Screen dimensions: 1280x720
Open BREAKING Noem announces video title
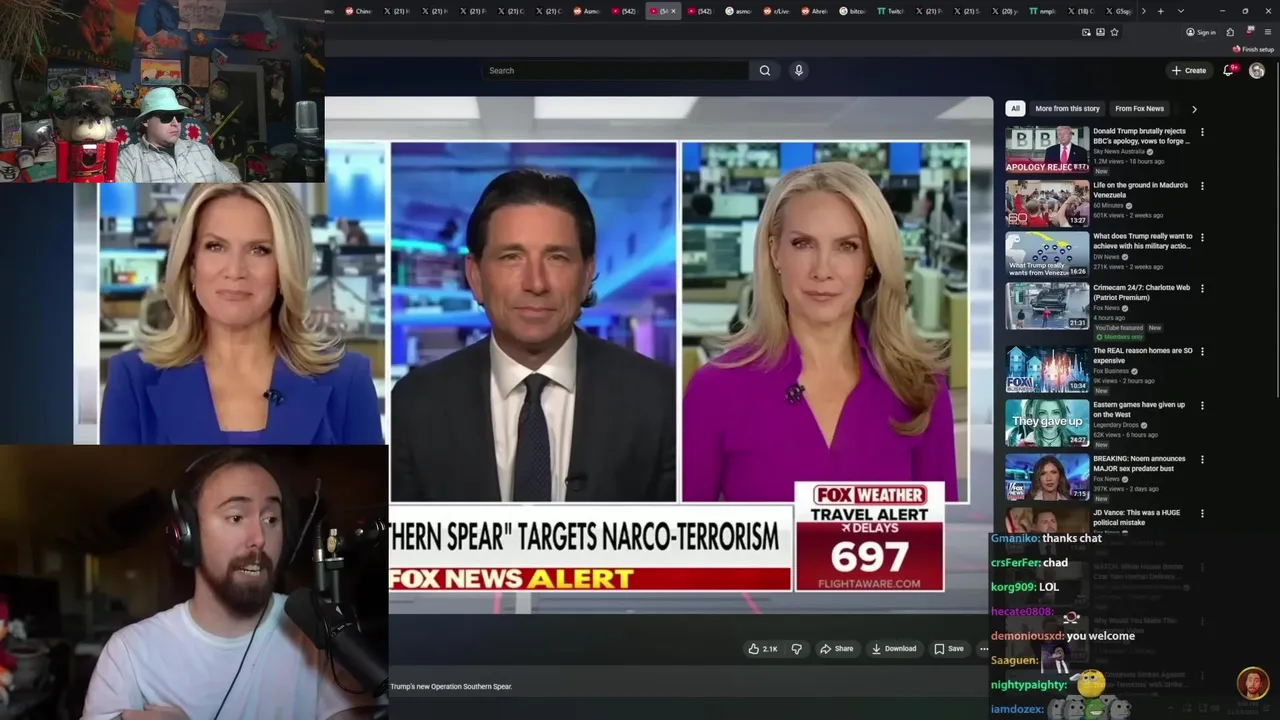click(1139, 463)
